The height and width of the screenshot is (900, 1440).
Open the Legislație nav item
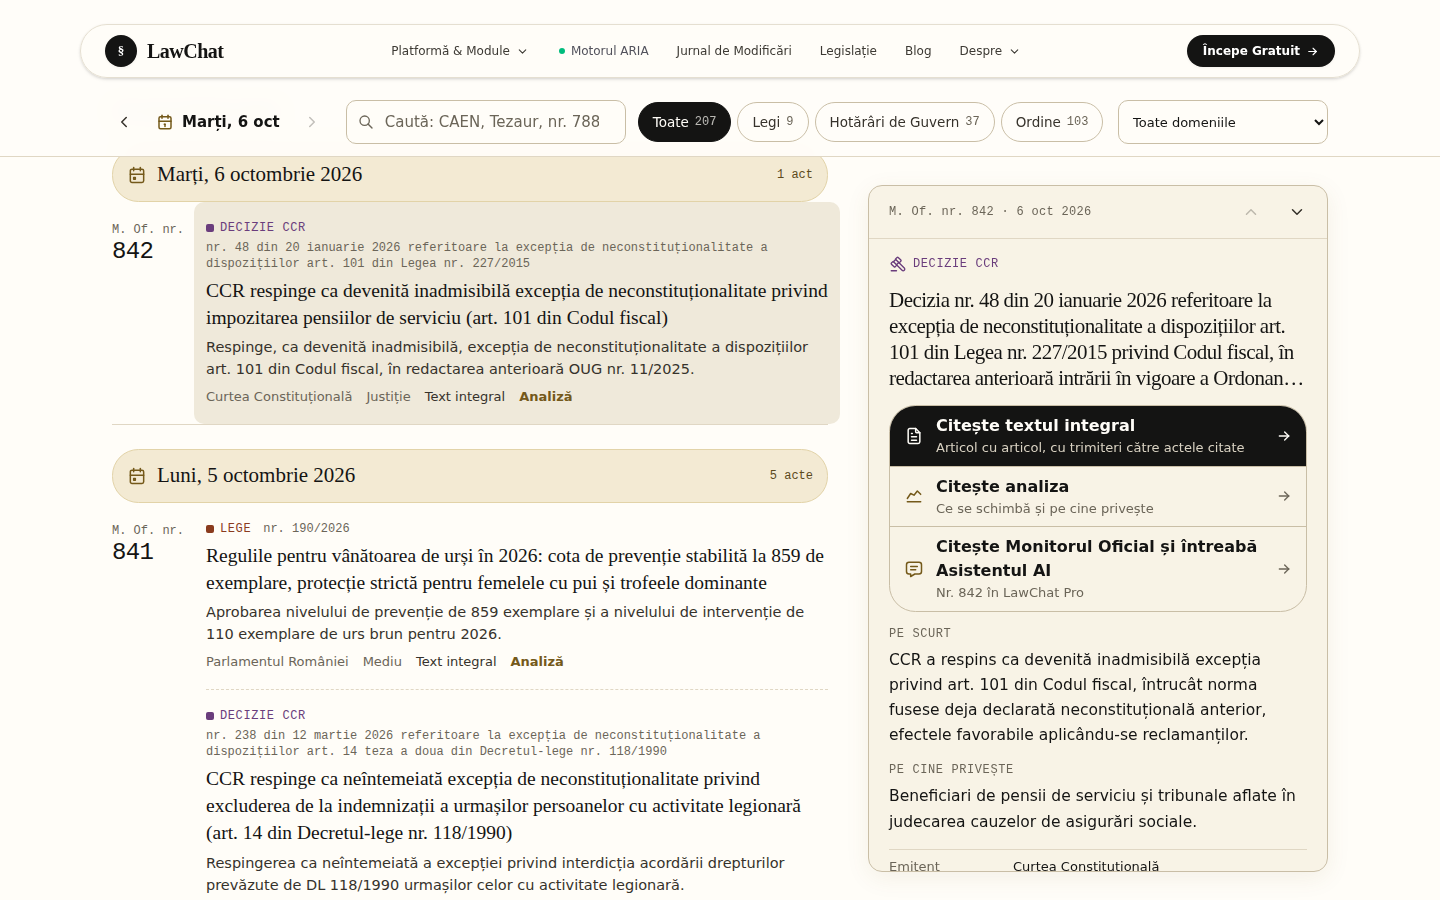pyautogui.click(x=848, y=51)
